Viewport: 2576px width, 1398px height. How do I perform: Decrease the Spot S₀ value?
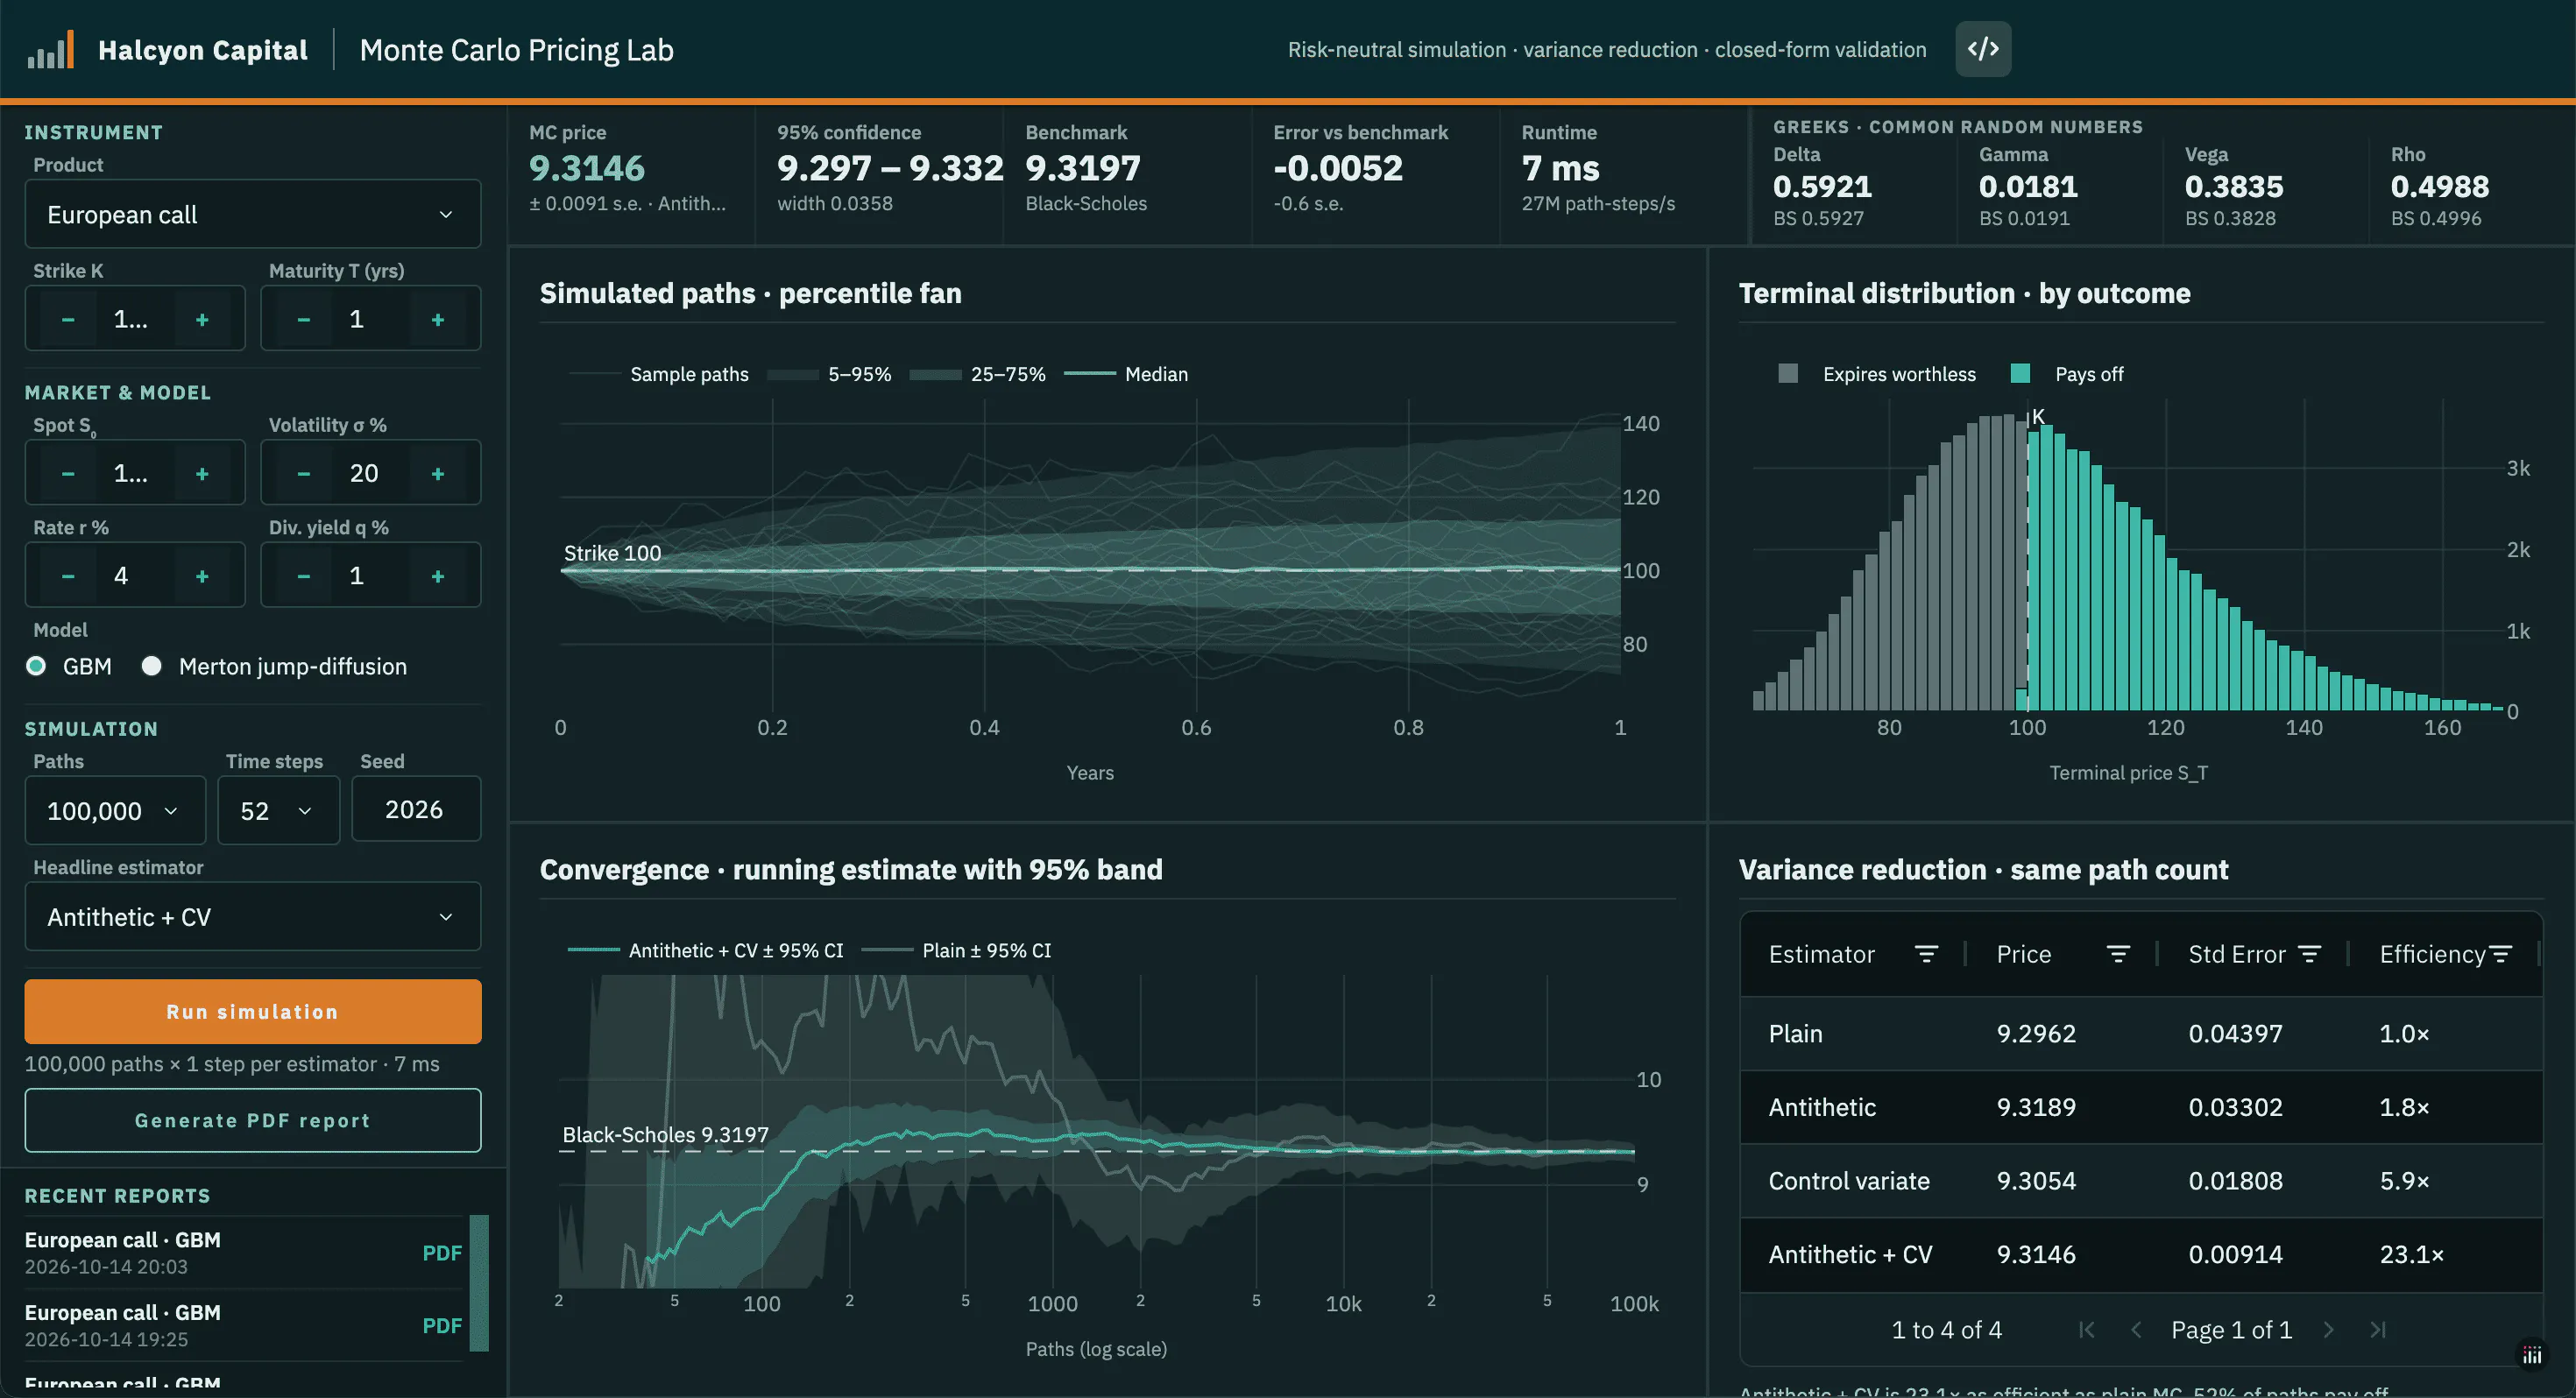click(68, 473)
